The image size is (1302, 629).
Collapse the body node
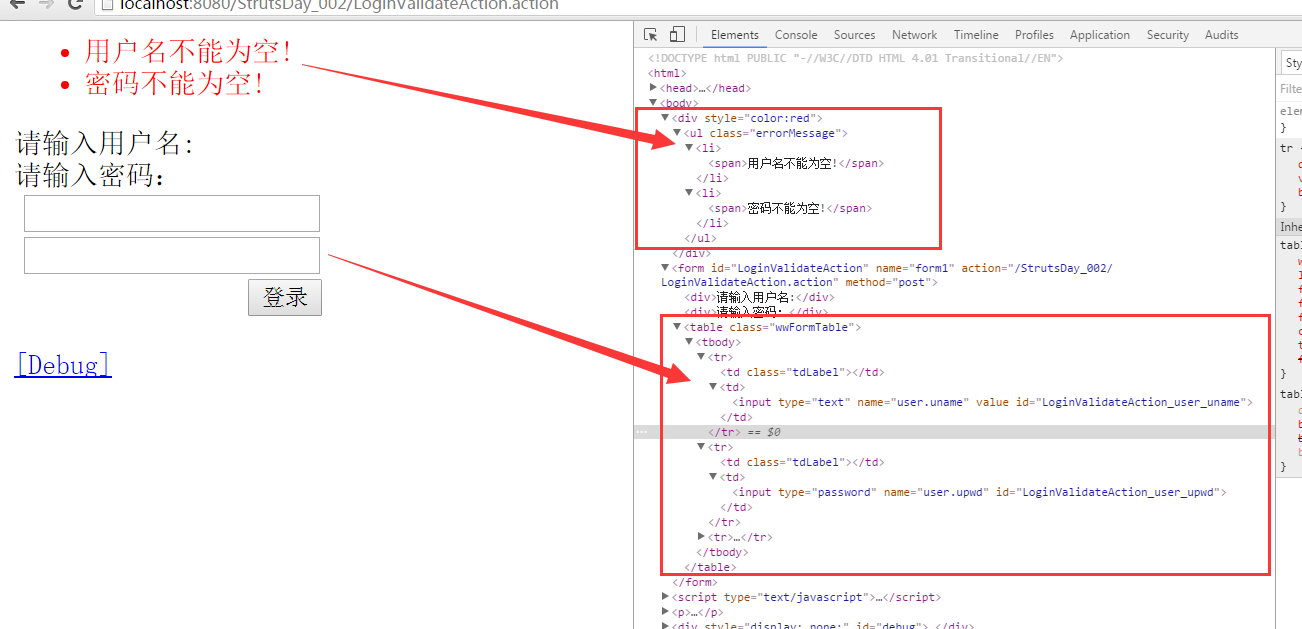(x=653, y=103)
